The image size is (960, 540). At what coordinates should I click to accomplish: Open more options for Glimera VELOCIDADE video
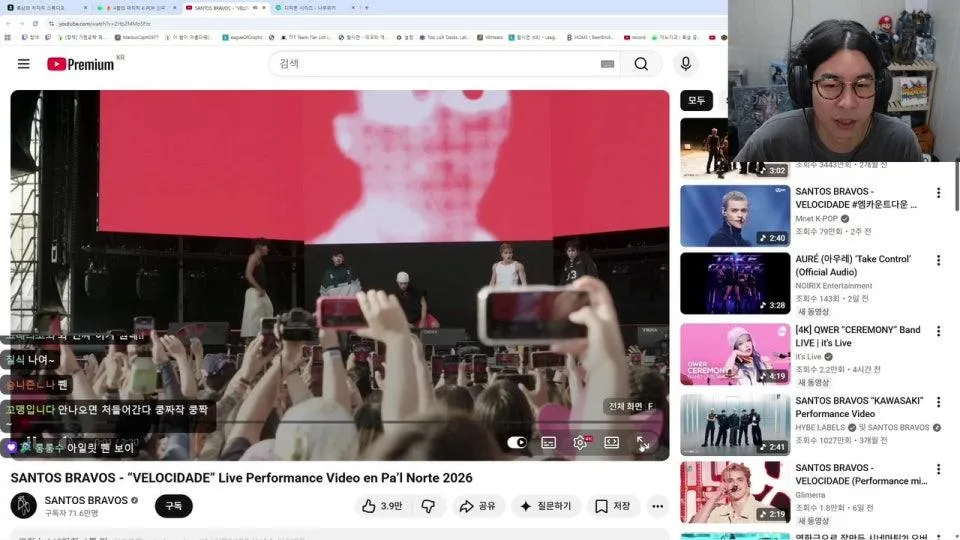(x=939, y=470)
